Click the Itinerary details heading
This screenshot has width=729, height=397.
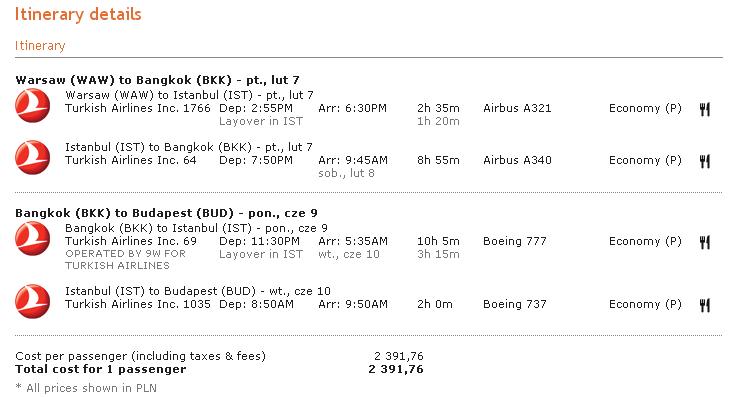coord(78,14)
